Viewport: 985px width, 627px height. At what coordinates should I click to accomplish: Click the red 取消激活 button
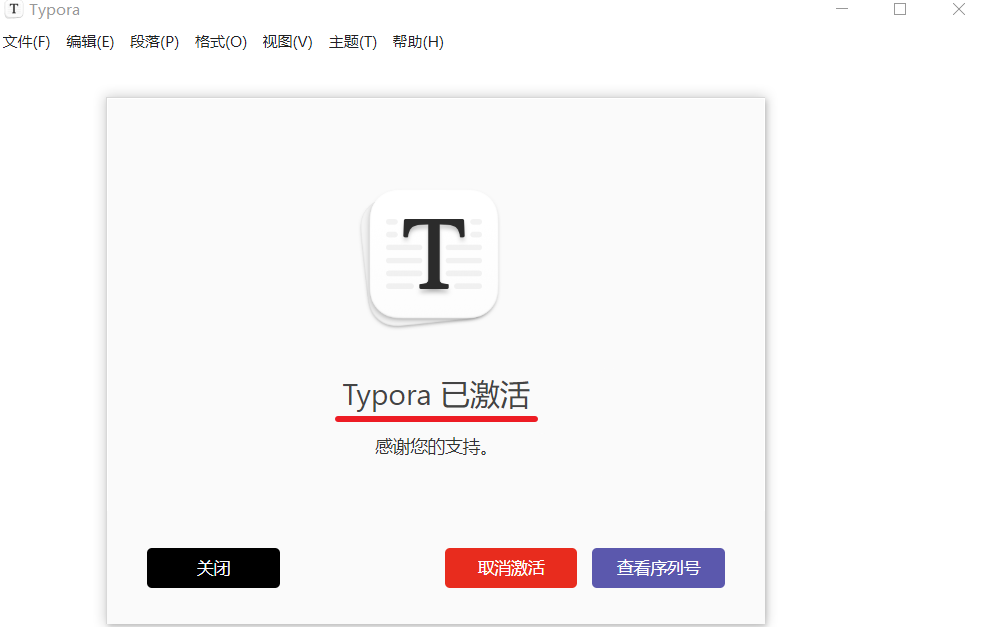(x=511, y=568)
